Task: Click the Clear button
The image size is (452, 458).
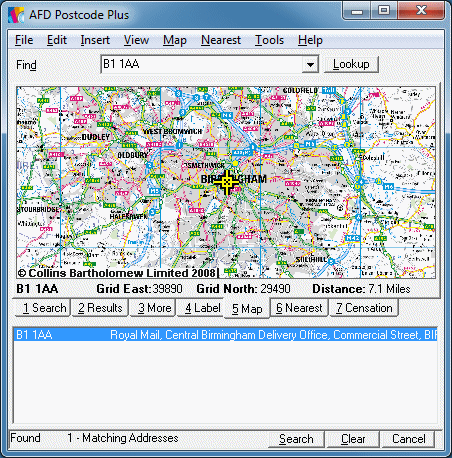Action: [353, 439]
